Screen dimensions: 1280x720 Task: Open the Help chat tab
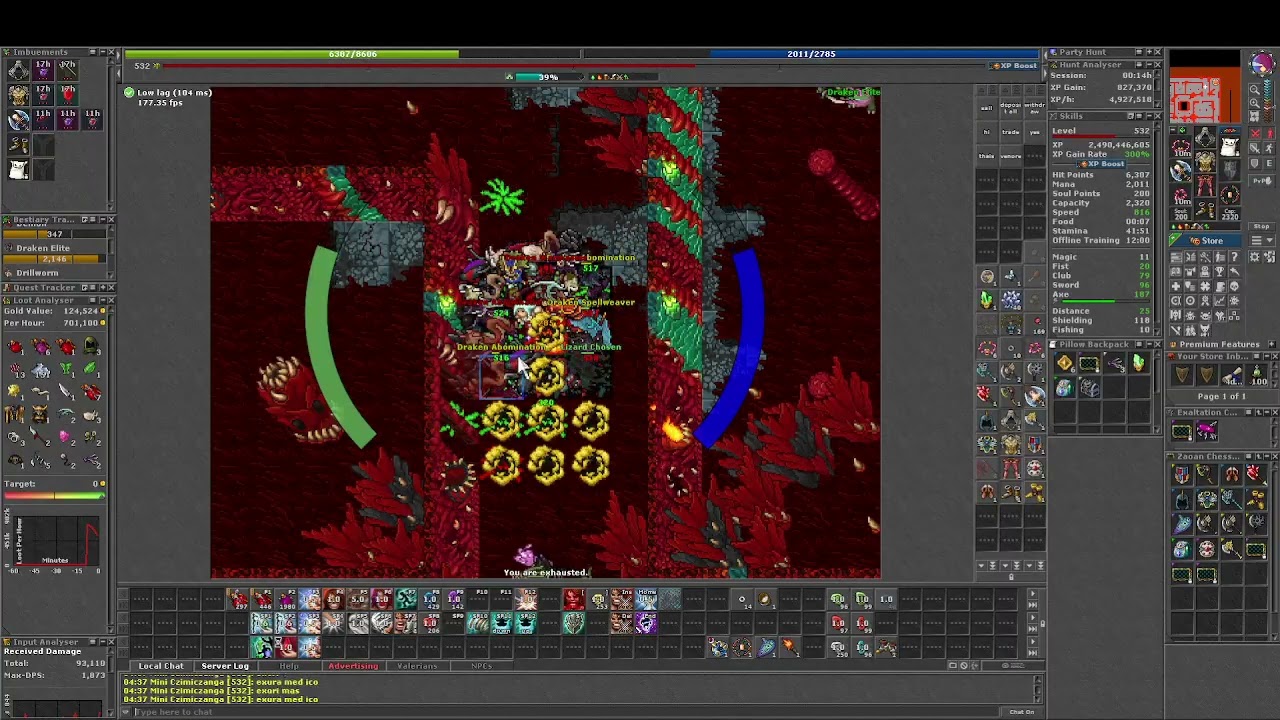289,666
